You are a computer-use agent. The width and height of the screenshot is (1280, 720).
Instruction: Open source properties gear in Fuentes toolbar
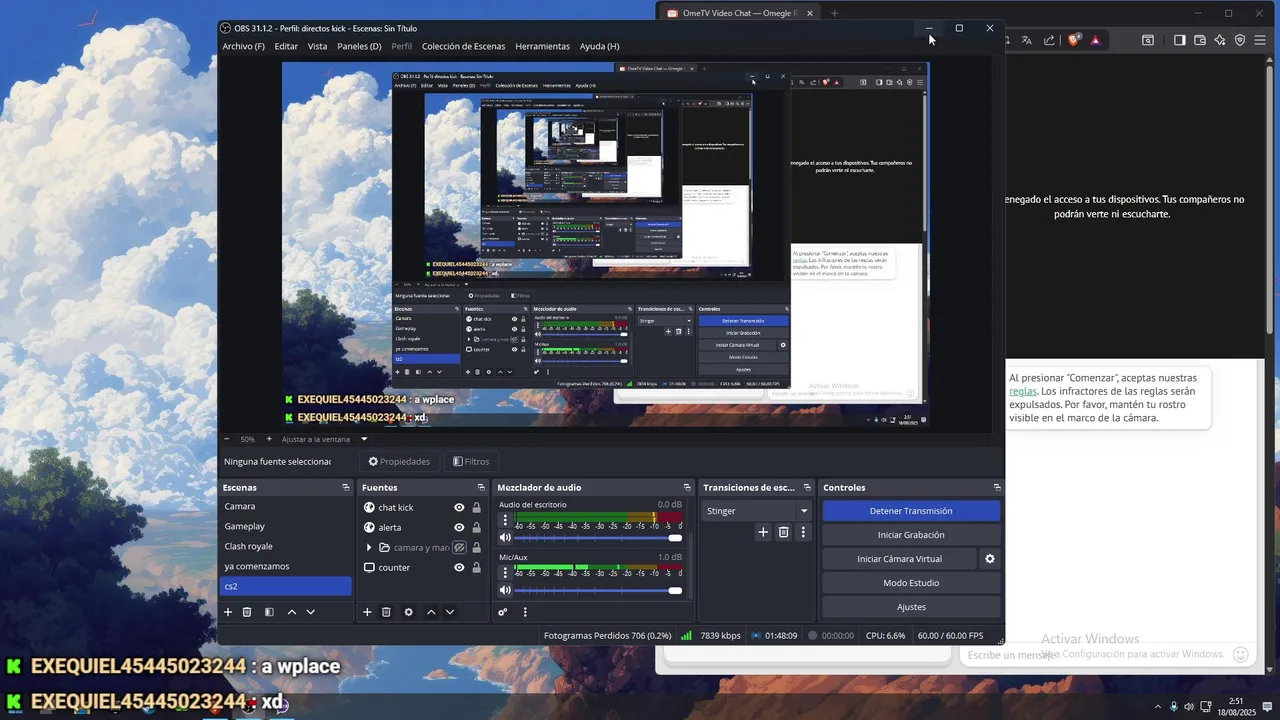click(x=408, y=612)
